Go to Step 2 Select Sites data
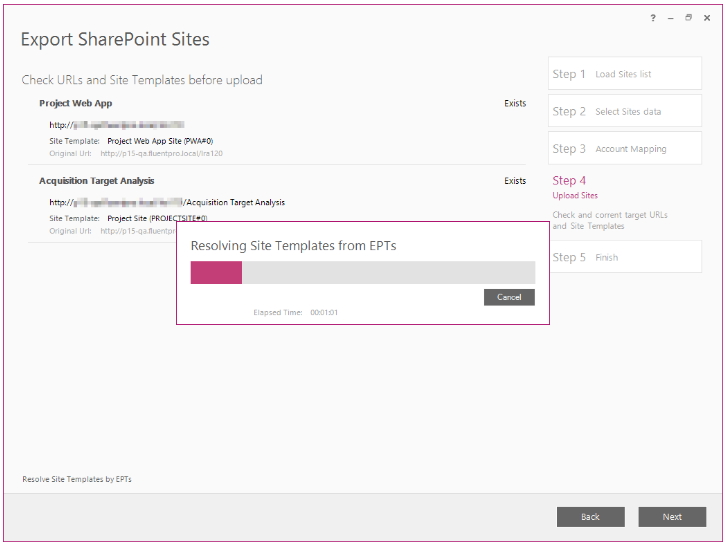 [x=624, y=111]
